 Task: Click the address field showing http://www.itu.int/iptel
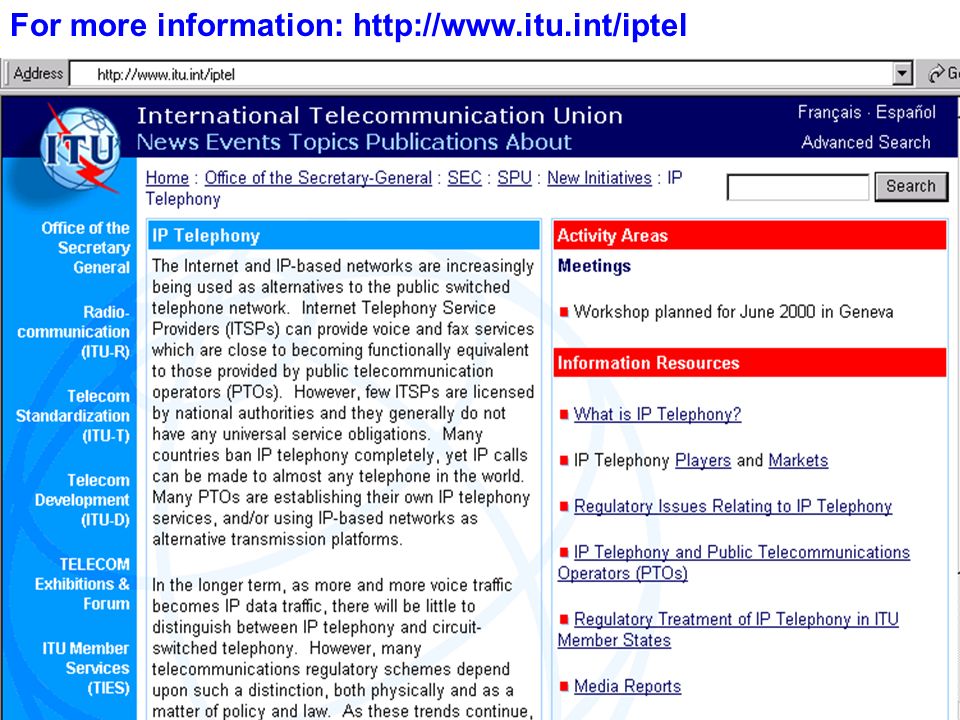(481, 74)
